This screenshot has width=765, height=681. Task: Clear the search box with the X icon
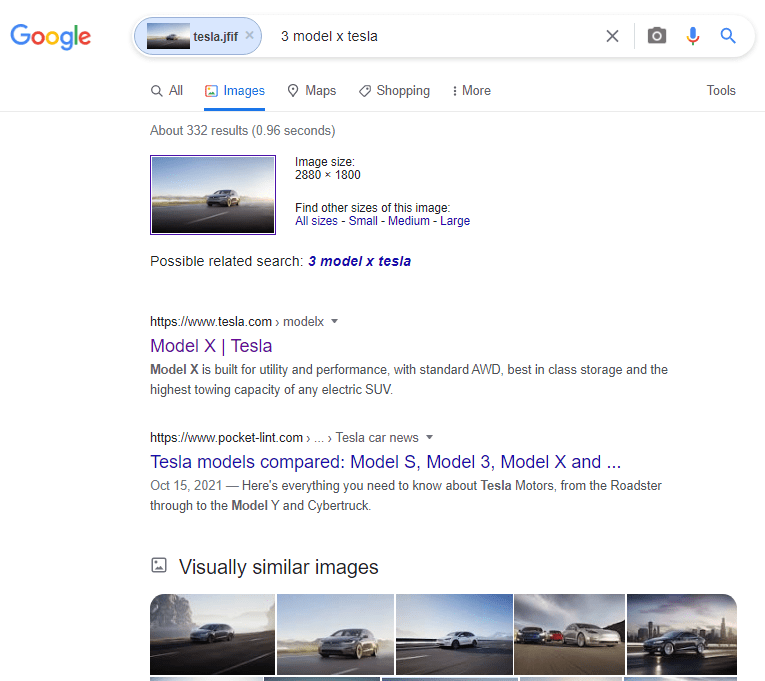[x=612, y=36]
